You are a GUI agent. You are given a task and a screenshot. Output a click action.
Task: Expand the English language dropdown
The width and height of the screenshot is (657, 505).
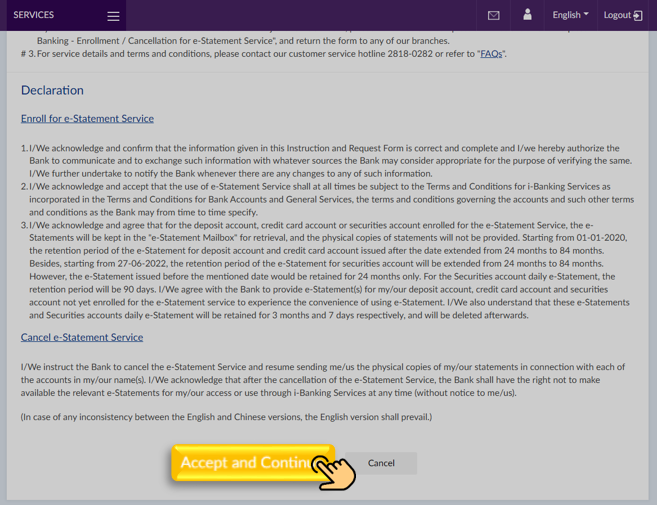coord(570,15)
